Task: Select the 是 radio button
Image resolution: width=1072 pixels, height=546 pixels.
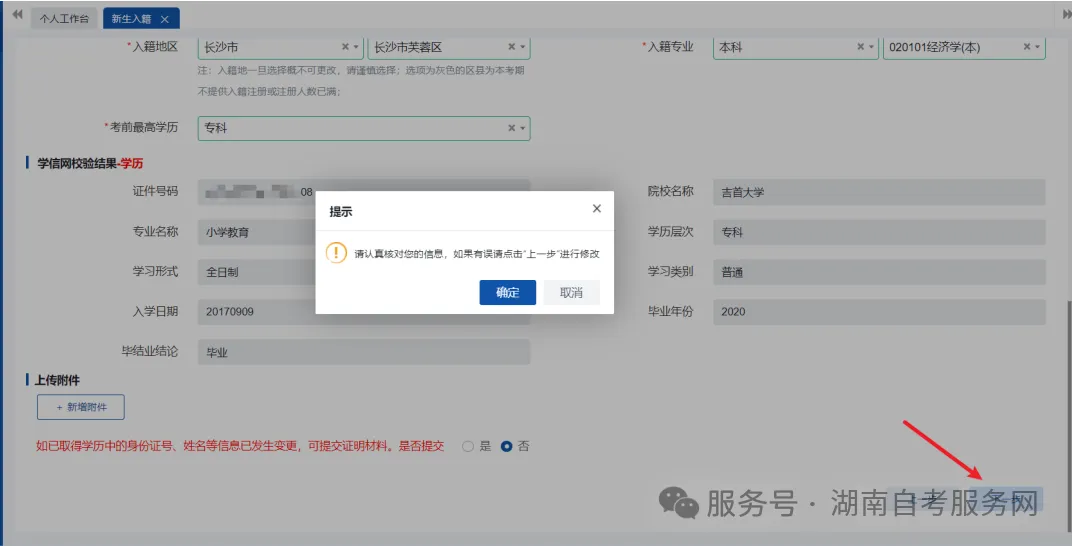Action: click(468, 446)
